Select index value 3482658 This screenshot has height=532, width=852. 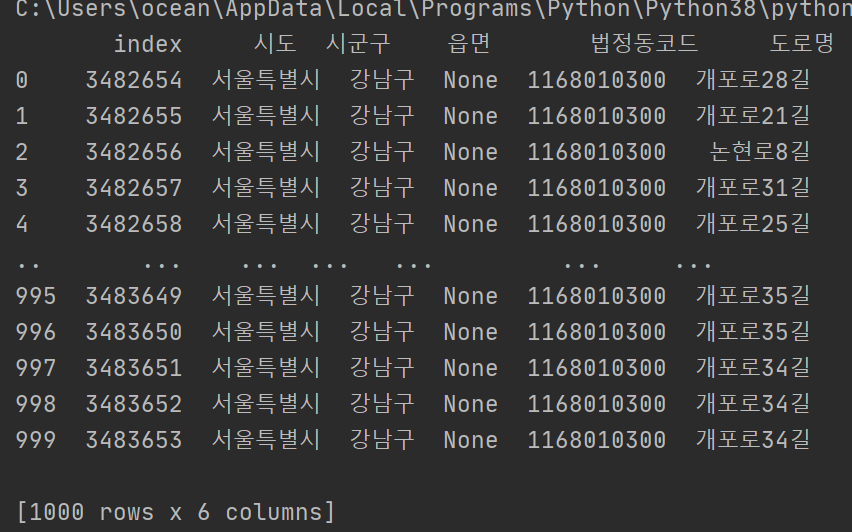click(134, 224)
